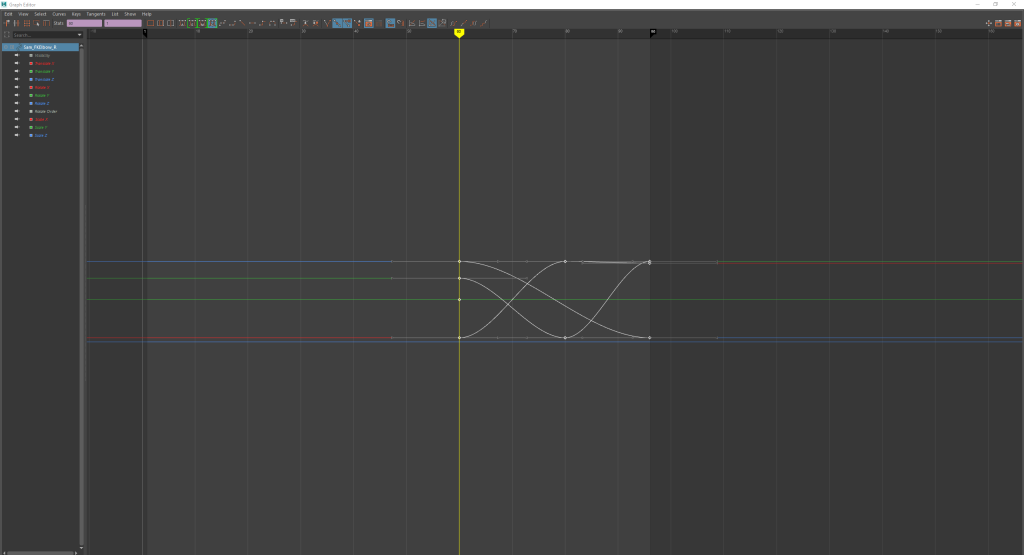Mute the Translate Z channel
Viewport: 1024px width, 555px height.
coord(17,79)
